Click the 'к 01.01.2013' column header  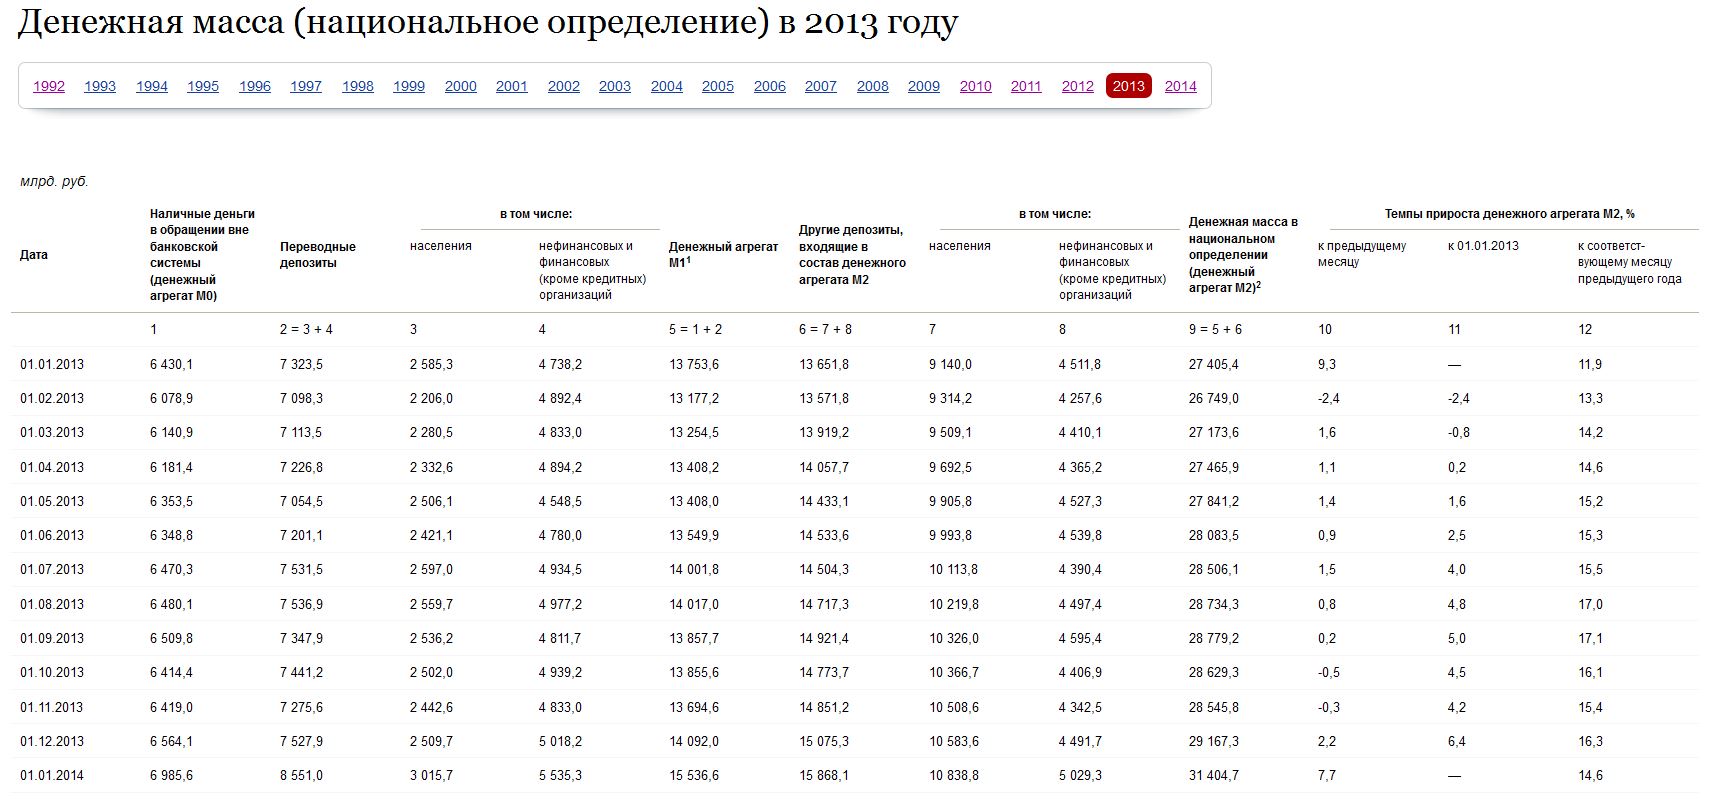tap(1483, 246)
